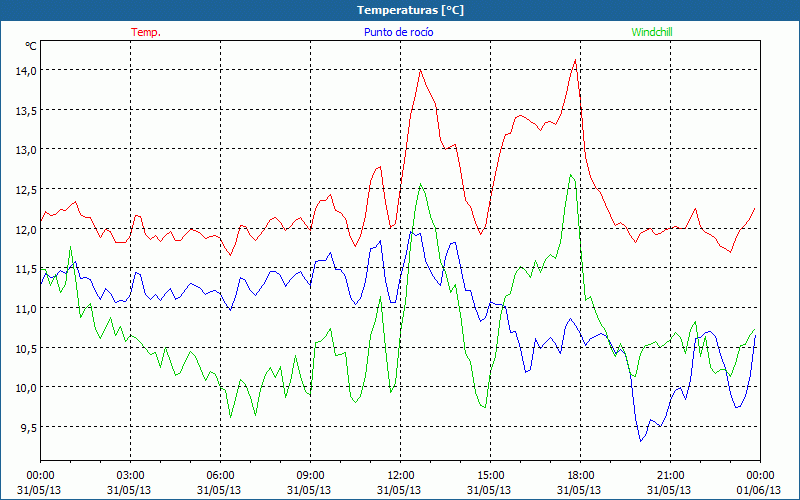Click the '11,5' y-axis value
Viewport: 800px width, 500px height.
coord(26,269)
